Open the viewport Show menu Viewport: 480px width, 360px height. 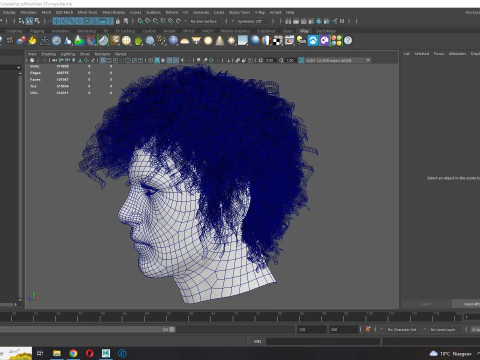[85, 54]
